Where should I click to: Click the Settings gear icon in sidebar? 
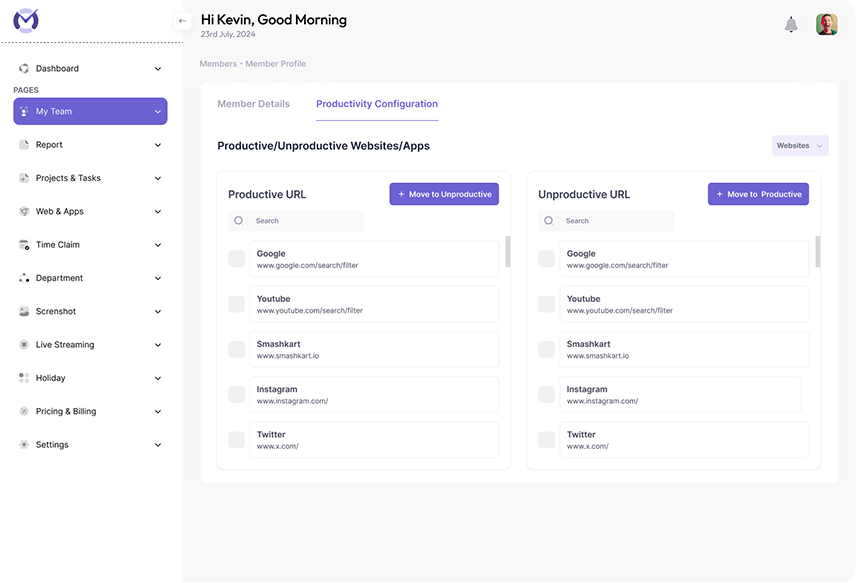click(x=25, y=445)
